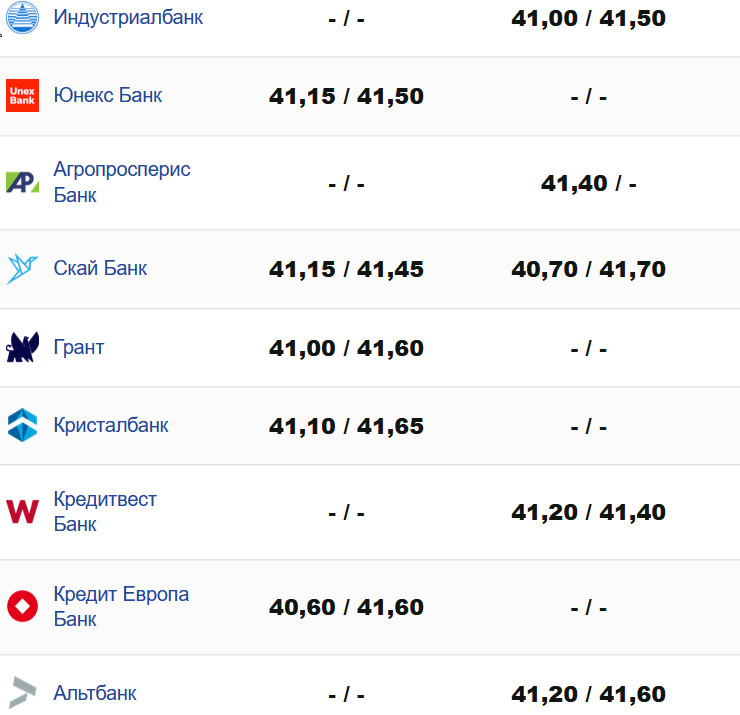Click the Кристалбанк blue logo
Viewport: 740px width, 715px height.
(x=22, y=425)
